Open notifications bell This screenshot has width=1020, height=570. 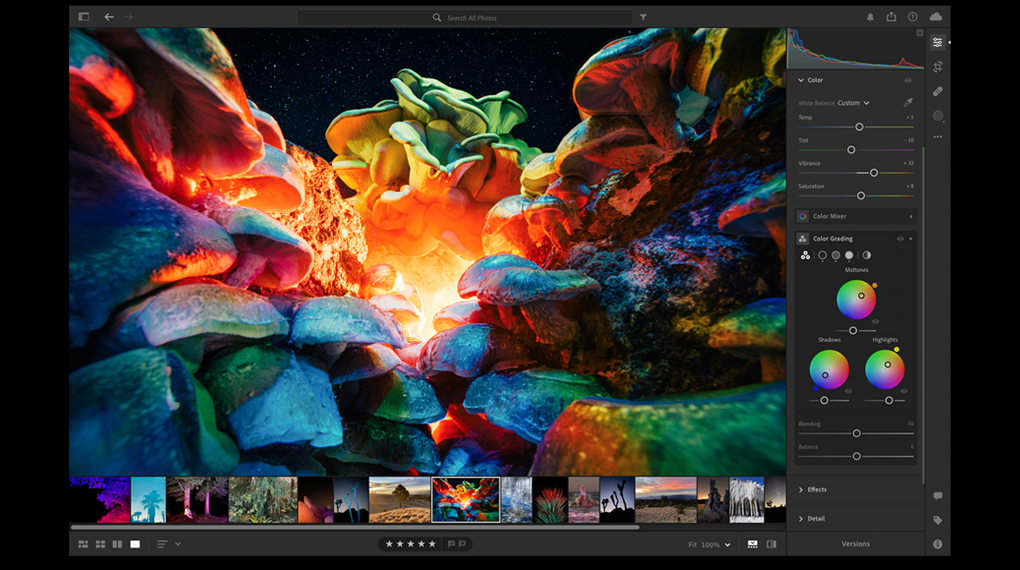point(870,18)
